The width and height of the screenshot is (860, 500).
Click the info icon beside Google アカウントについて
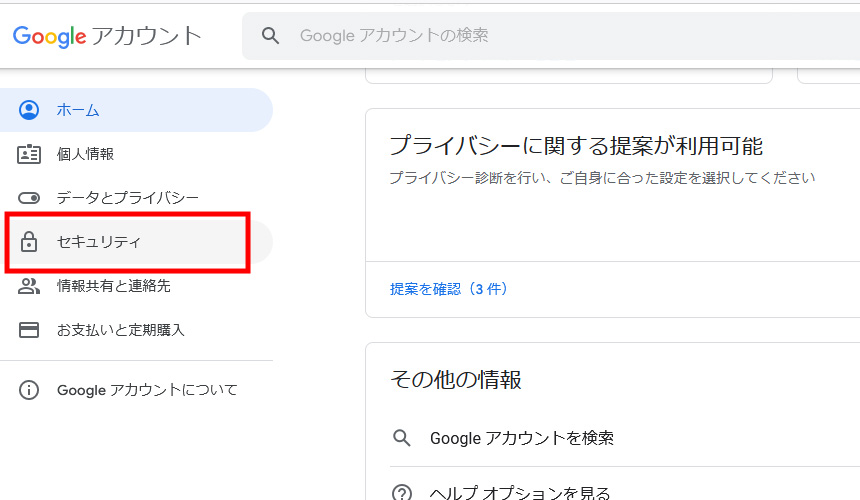click(x=29, y=390)
